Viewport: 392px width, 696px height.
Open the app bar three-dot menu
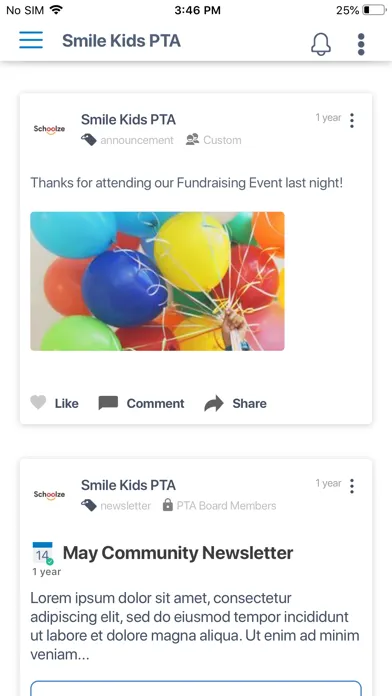[x=361, y=44]
